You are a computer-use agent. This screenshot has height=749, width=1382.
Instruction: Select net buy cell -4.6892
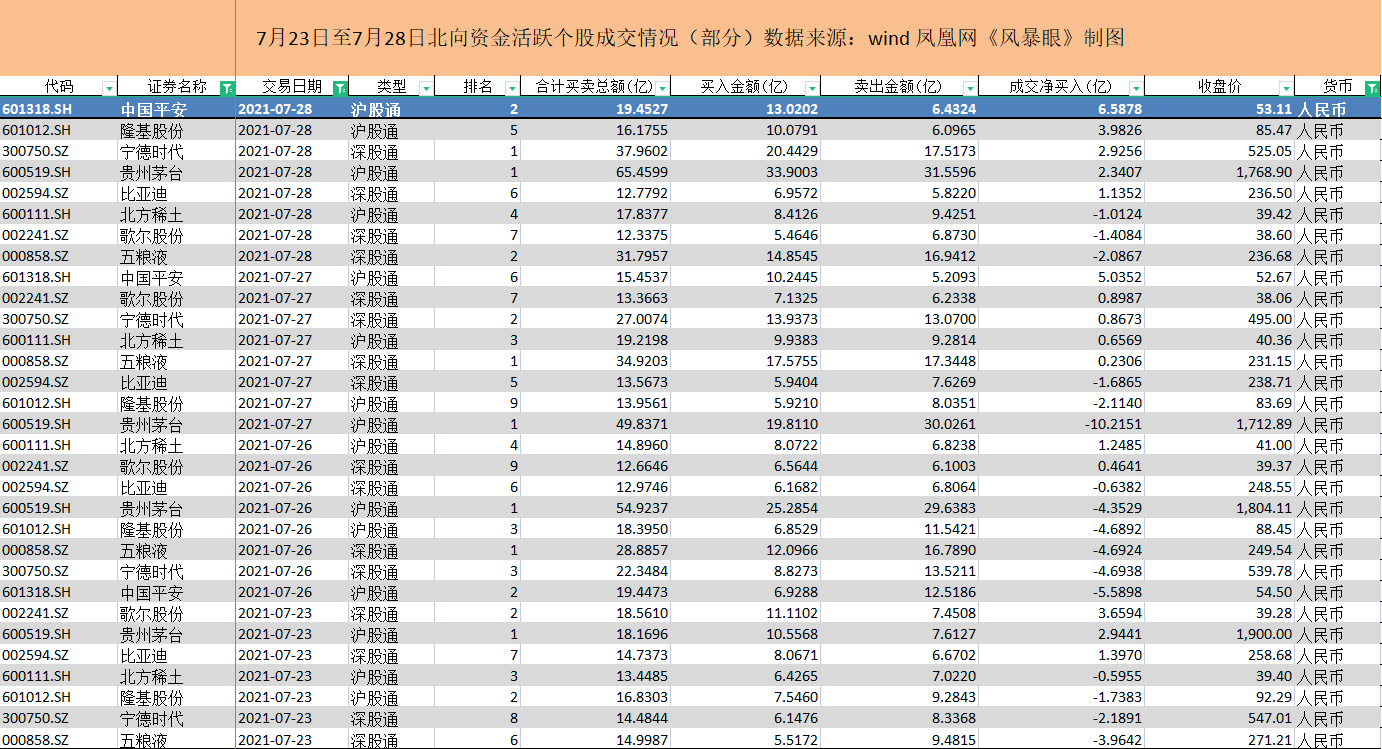click(1061, 529)
